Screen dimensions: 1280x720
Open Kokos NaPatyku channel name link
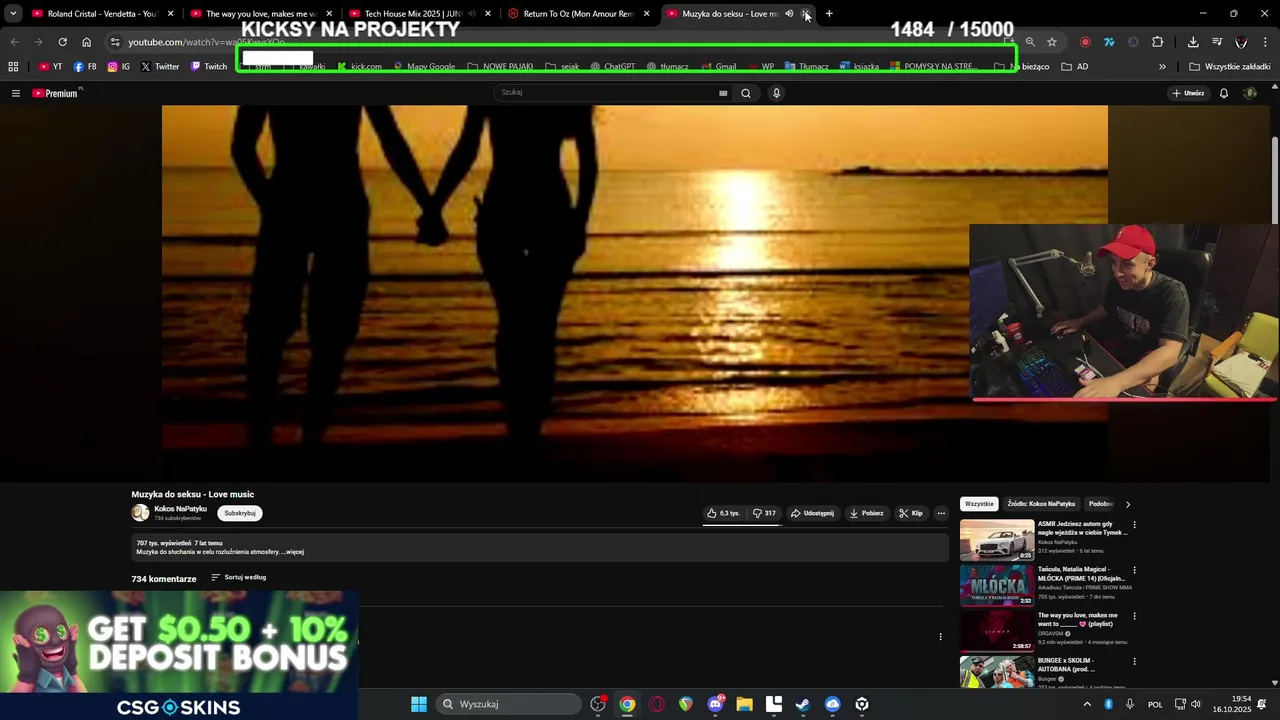(x=180, y=509)
